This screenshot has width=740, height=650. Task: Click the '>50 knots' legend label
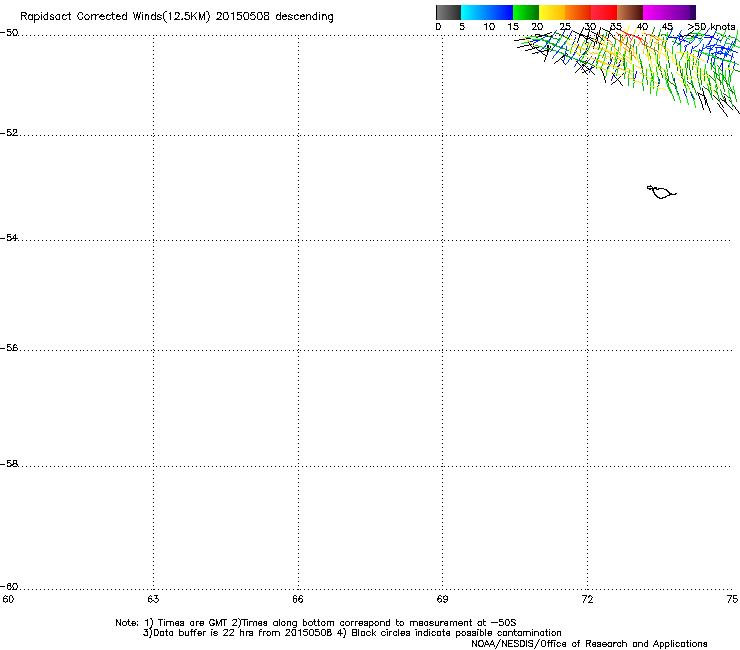[712, 27]
